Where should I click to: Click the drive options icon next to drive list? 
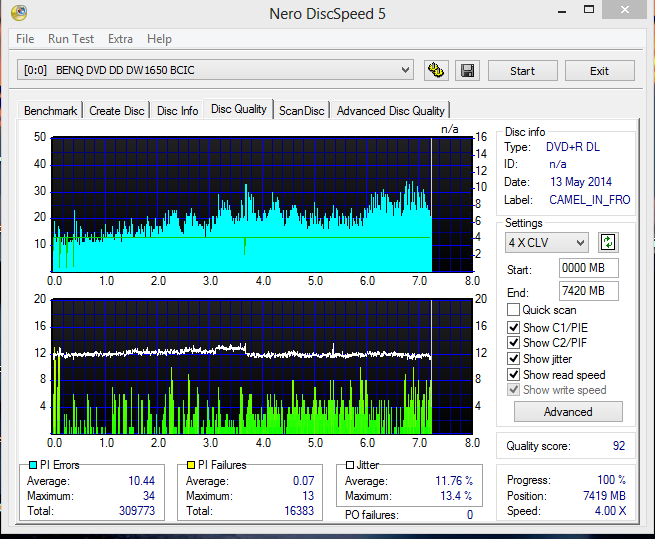point(437,70)
